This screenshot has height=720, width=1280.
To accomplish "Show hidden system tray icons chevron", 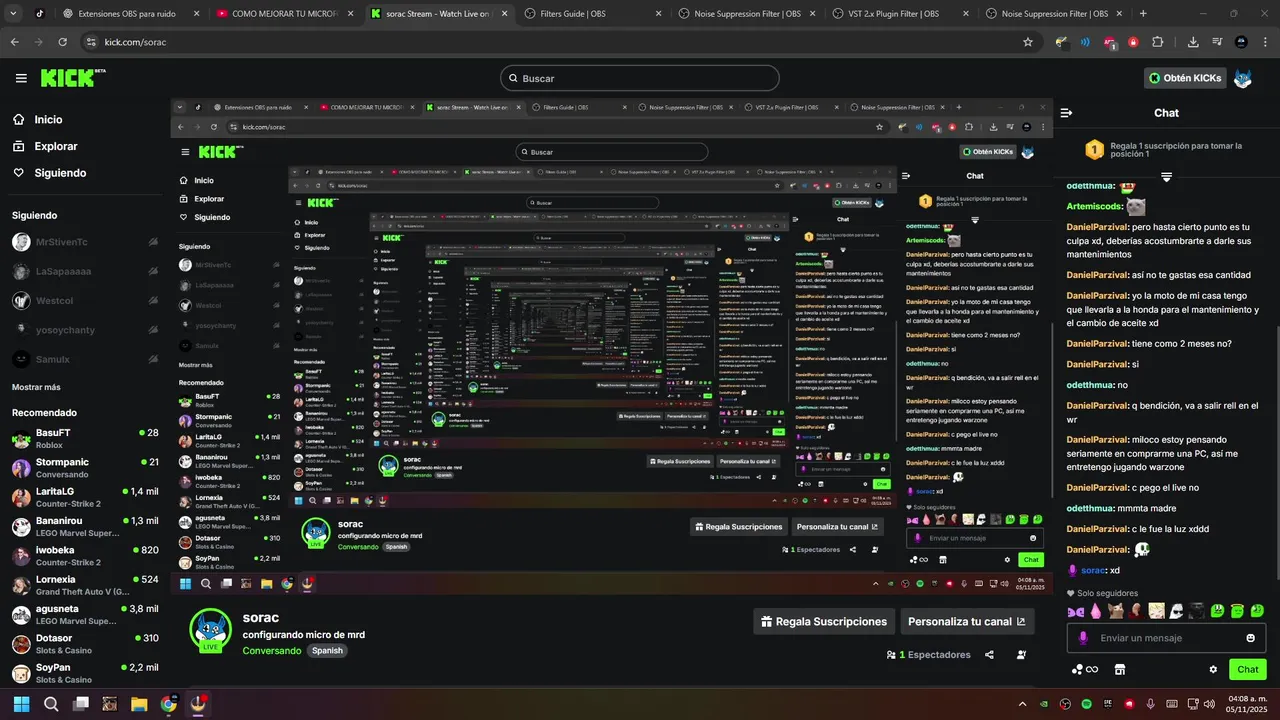I will coord(1022,704).
